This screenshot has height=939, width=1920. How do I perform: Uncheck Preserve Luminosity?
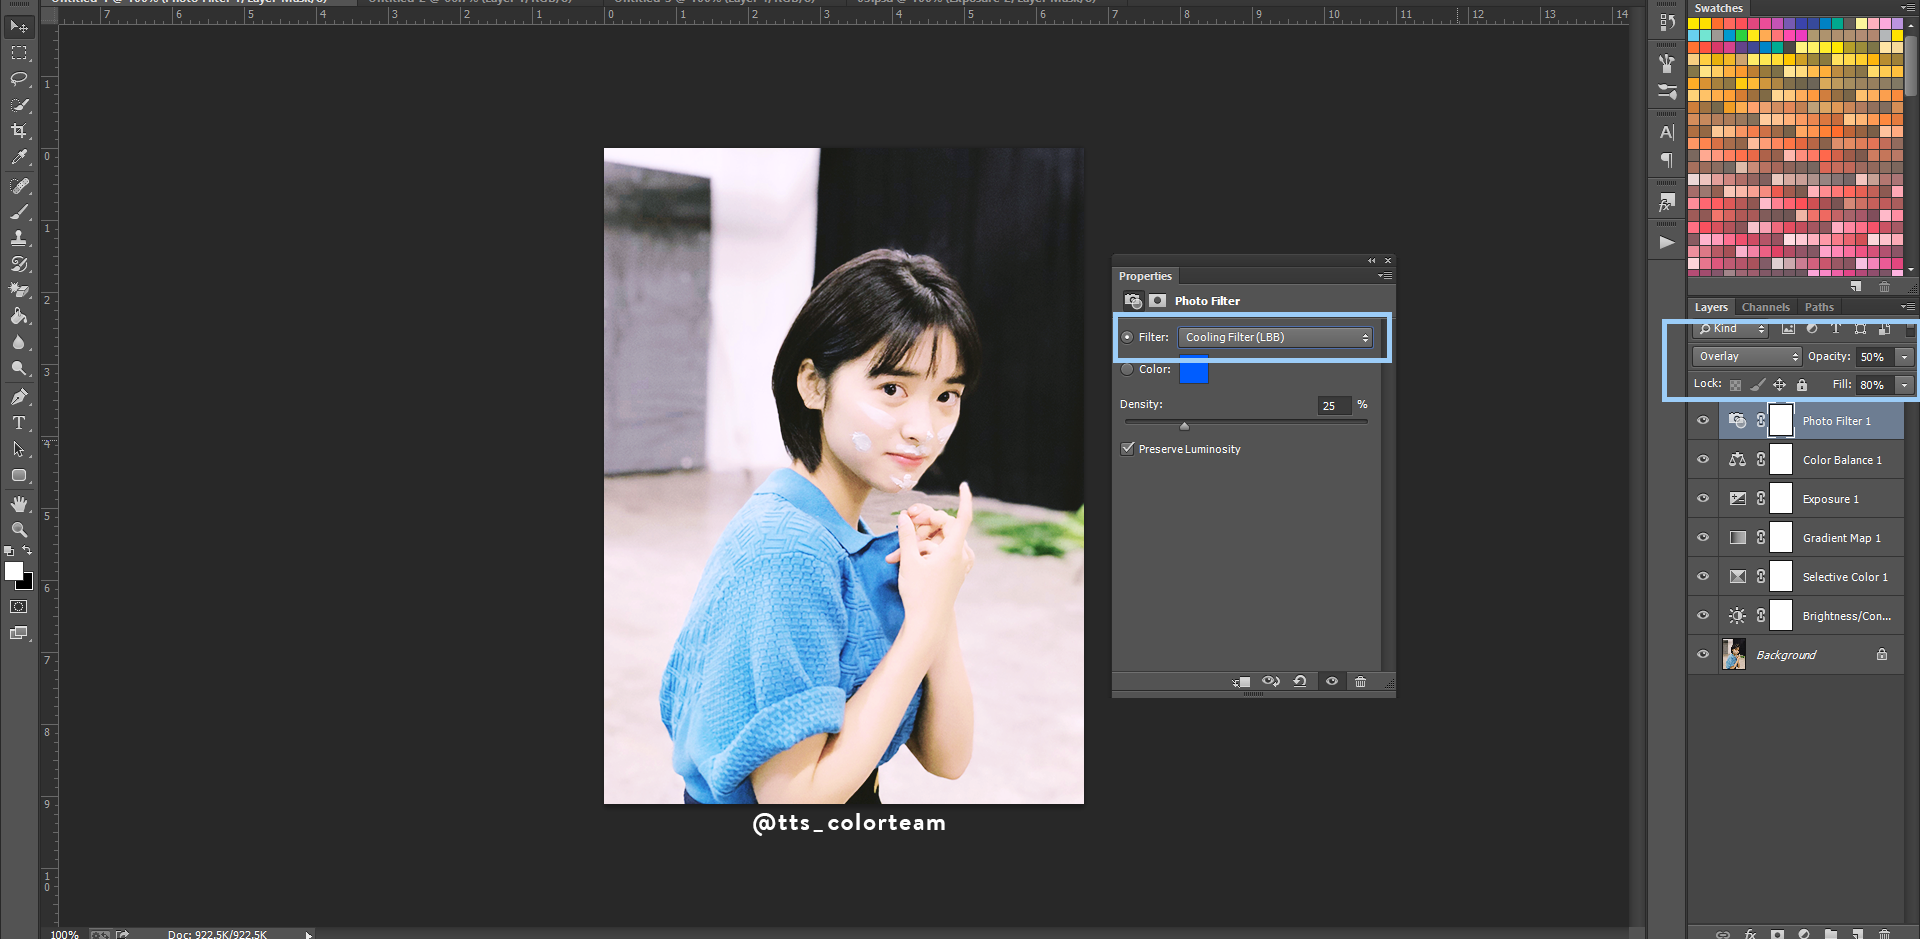click(1128, 448)
